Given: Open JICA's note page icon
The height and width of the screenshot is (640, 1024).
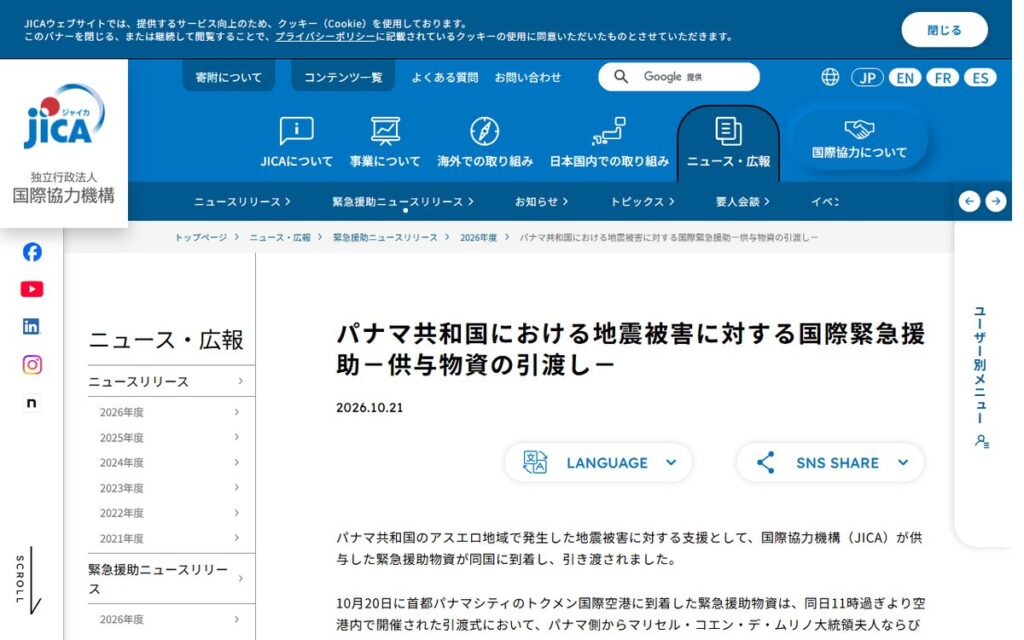Looking at the screenshot, I should click(x=31, y=403).
